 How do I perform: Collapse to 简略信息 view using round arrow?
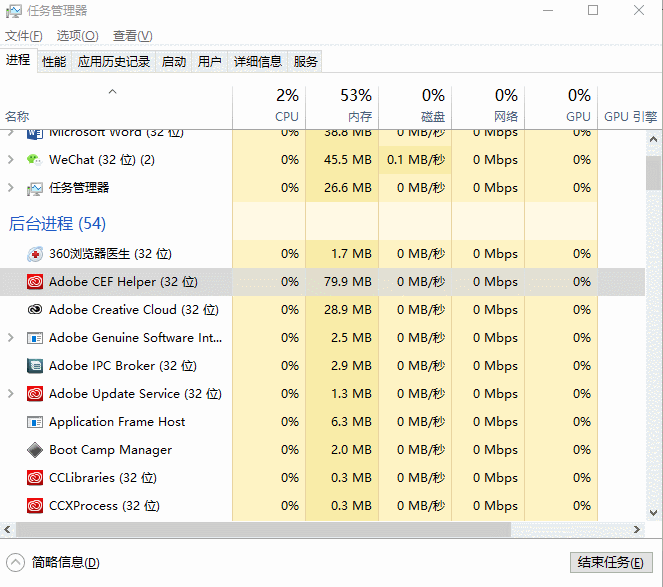(16, 562)
